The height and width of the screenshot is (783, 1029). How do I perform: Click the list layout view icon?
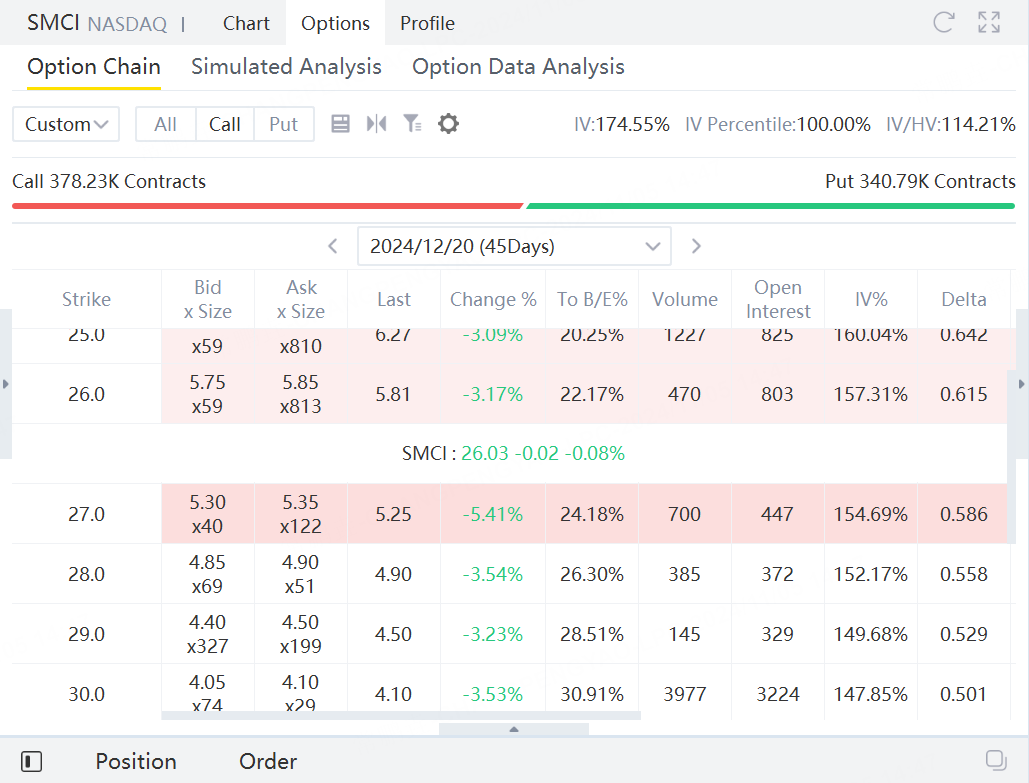pos(340,124)
